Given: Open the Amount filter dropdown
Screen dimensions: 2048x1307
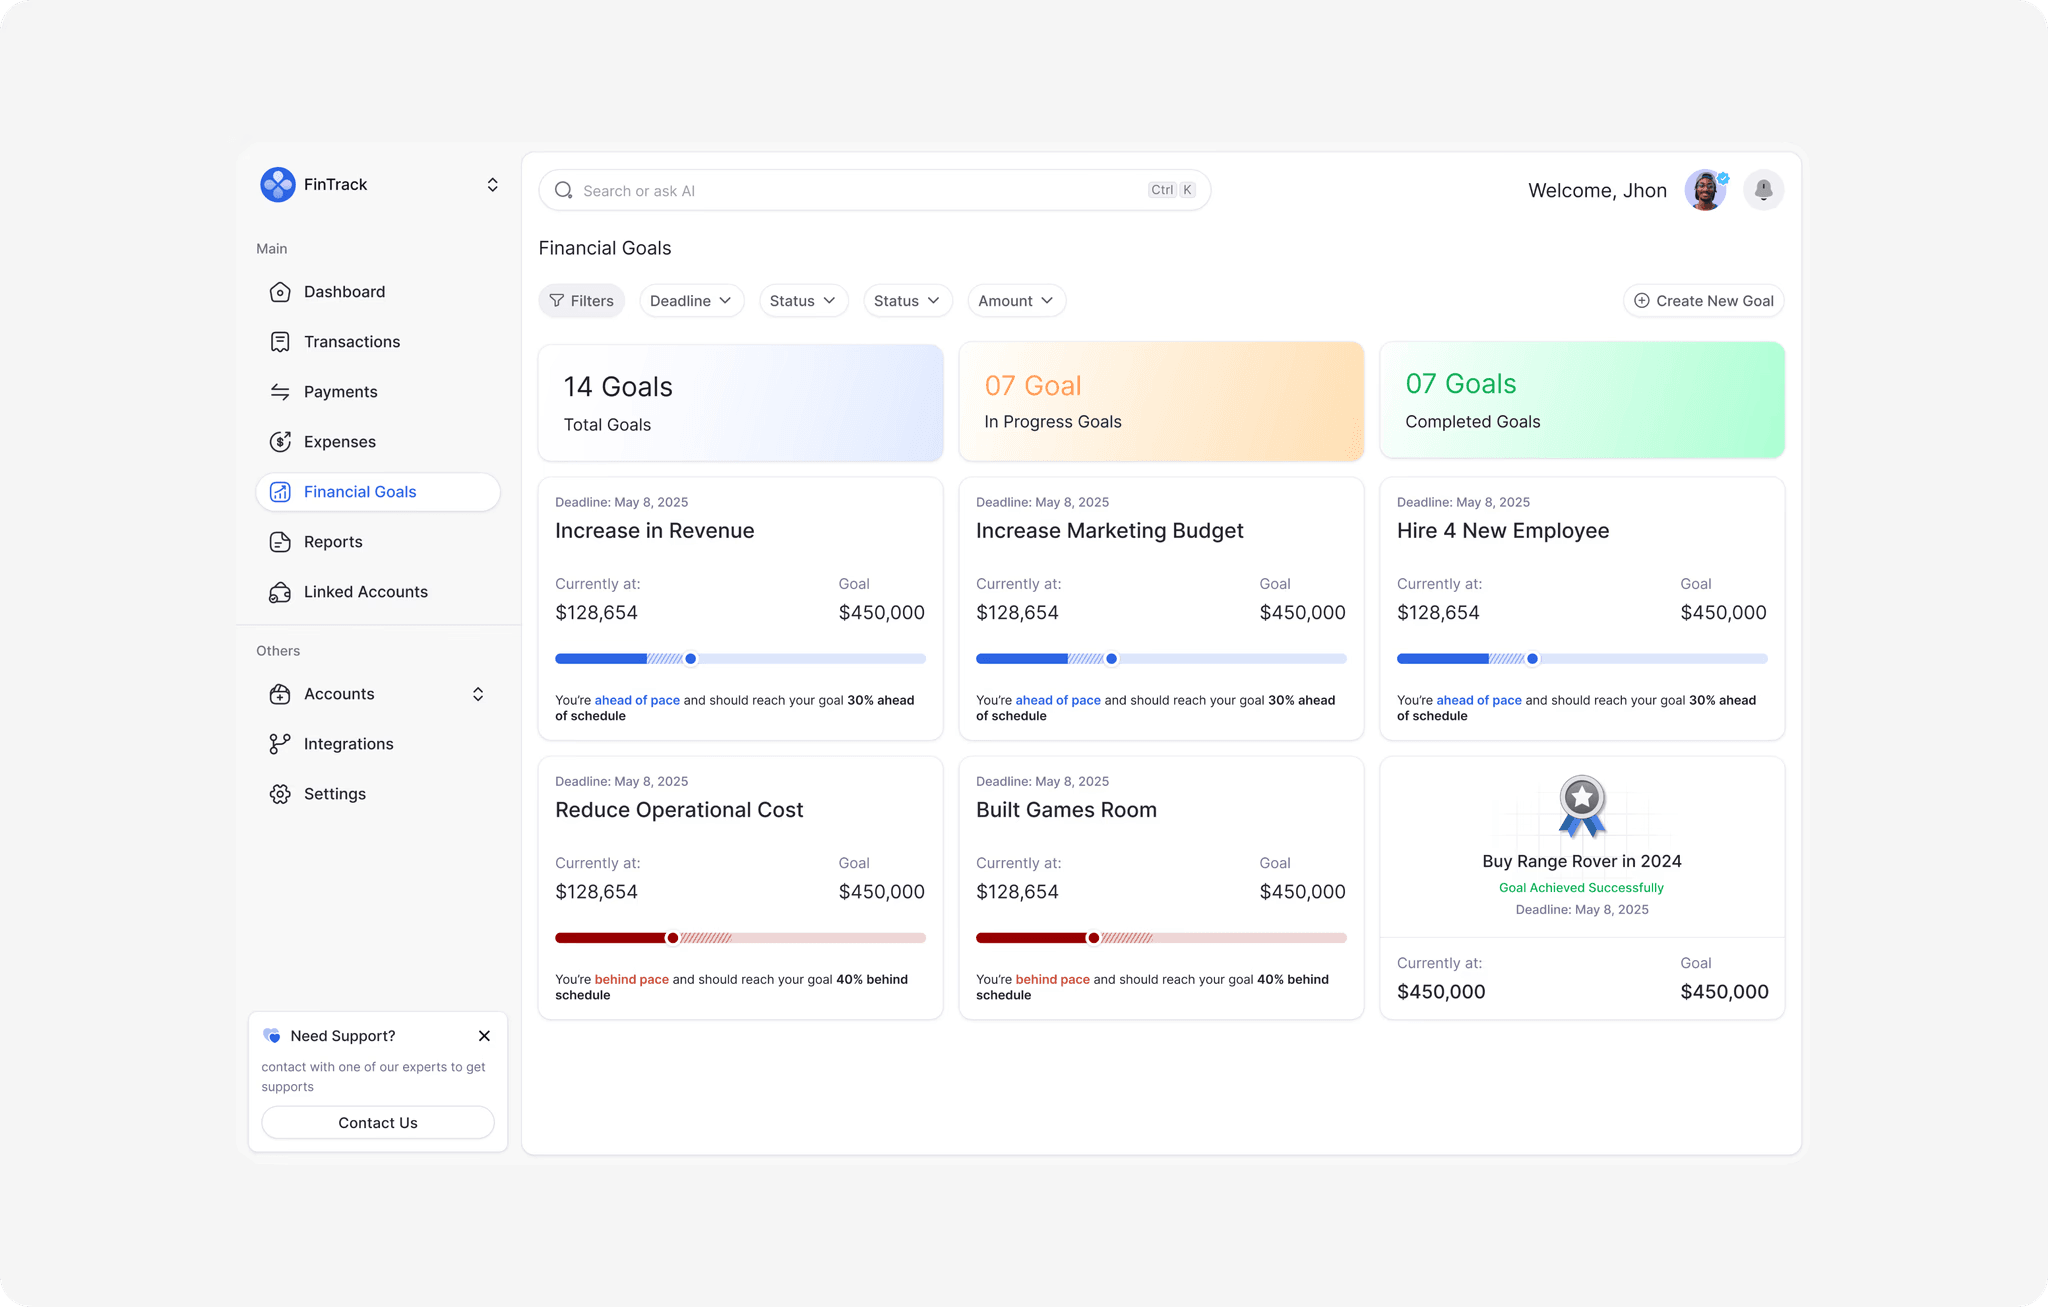Looking at the screenshot, I should (1016, 300).
